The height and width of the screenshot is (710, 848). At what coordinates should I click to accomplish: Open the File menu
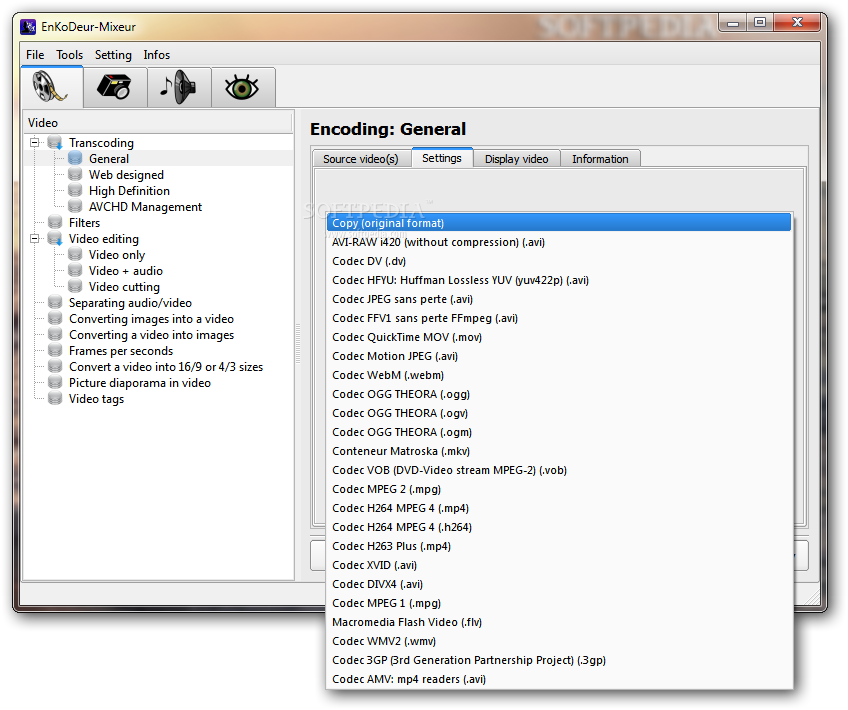pos(35,55)
